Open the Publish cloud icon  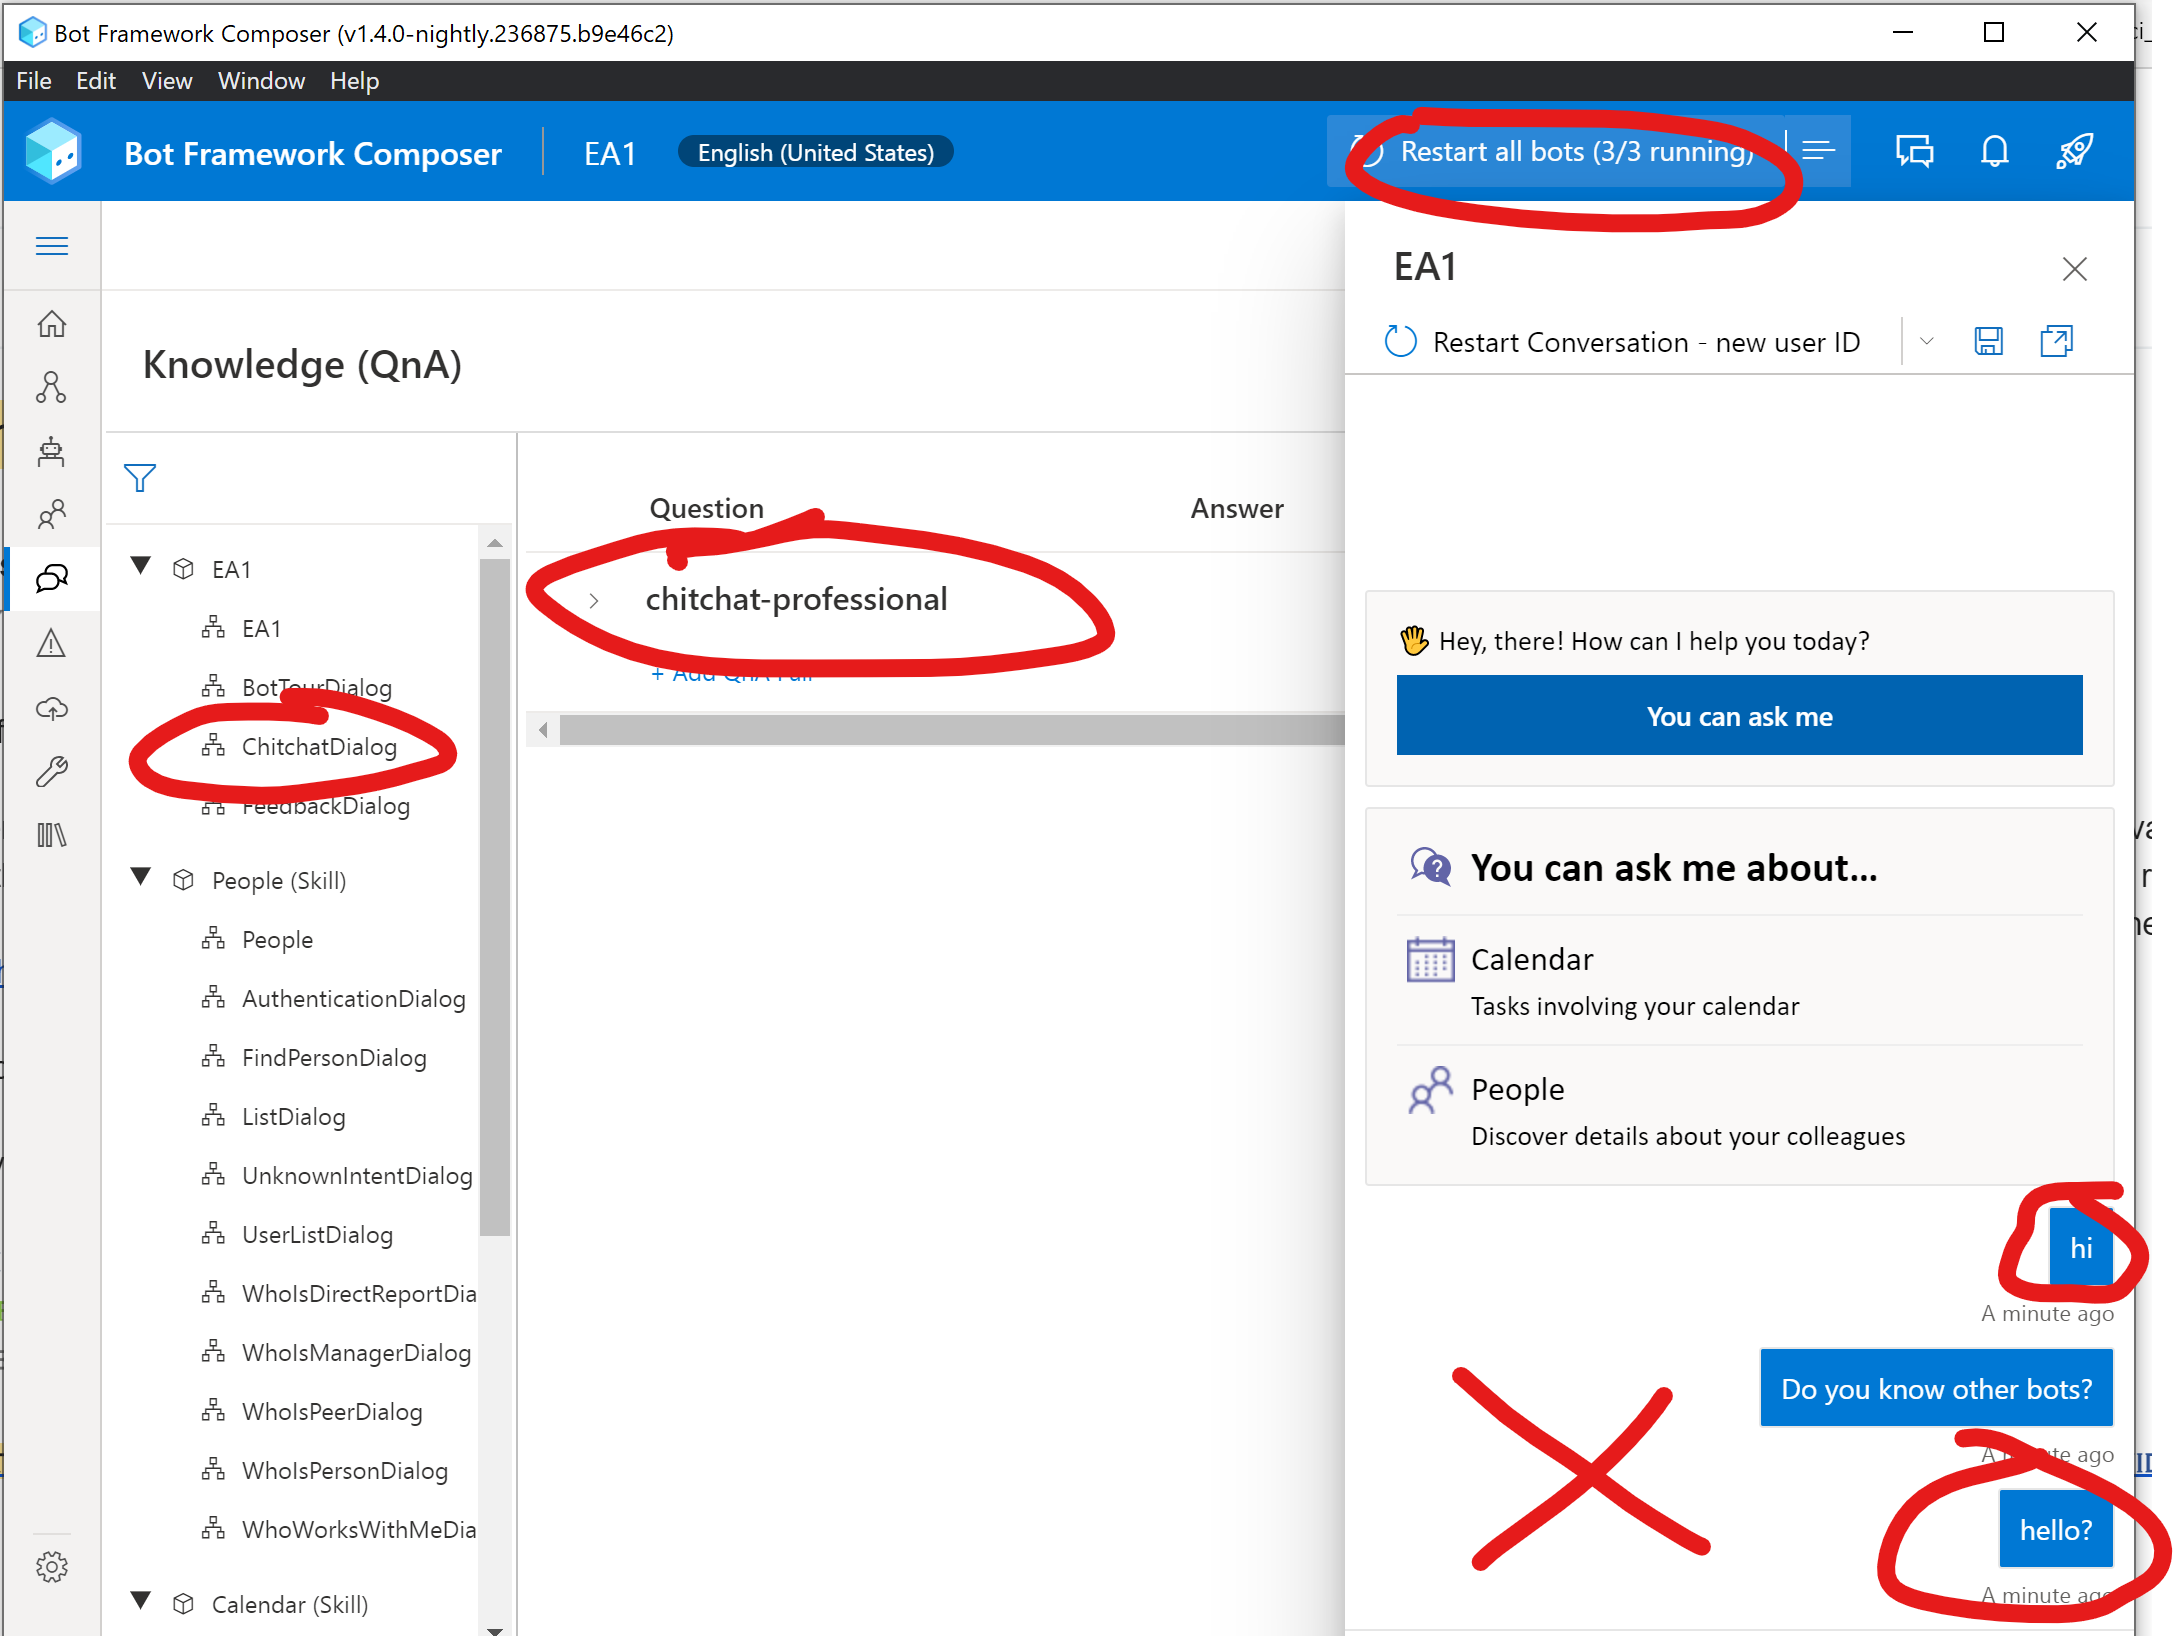click(x=52, y=710)
